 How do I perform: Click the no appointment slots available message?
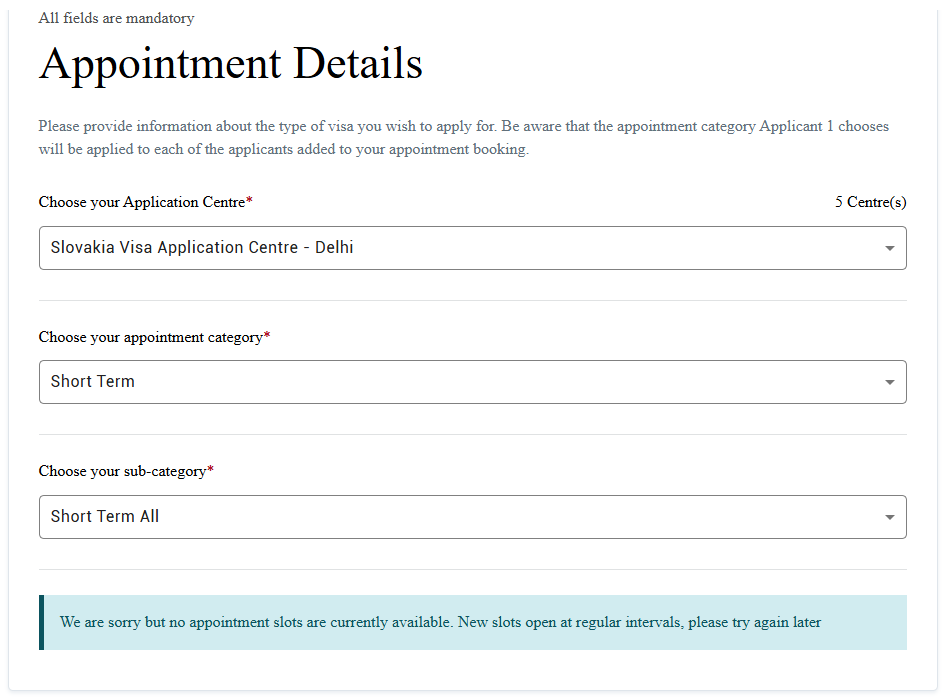[x=440, y=622]
